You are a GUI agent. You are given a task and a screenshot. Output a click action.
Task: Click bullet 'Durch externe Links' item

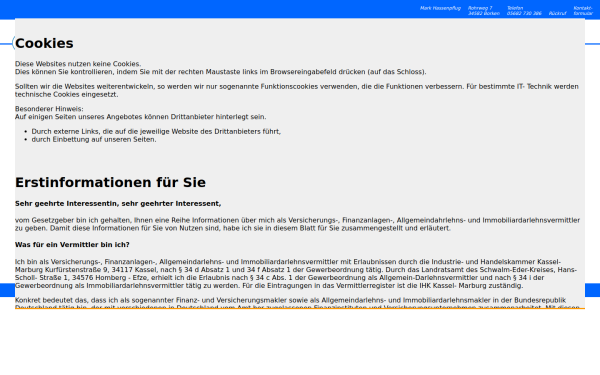pyautogui.click(x=156, y=131)
